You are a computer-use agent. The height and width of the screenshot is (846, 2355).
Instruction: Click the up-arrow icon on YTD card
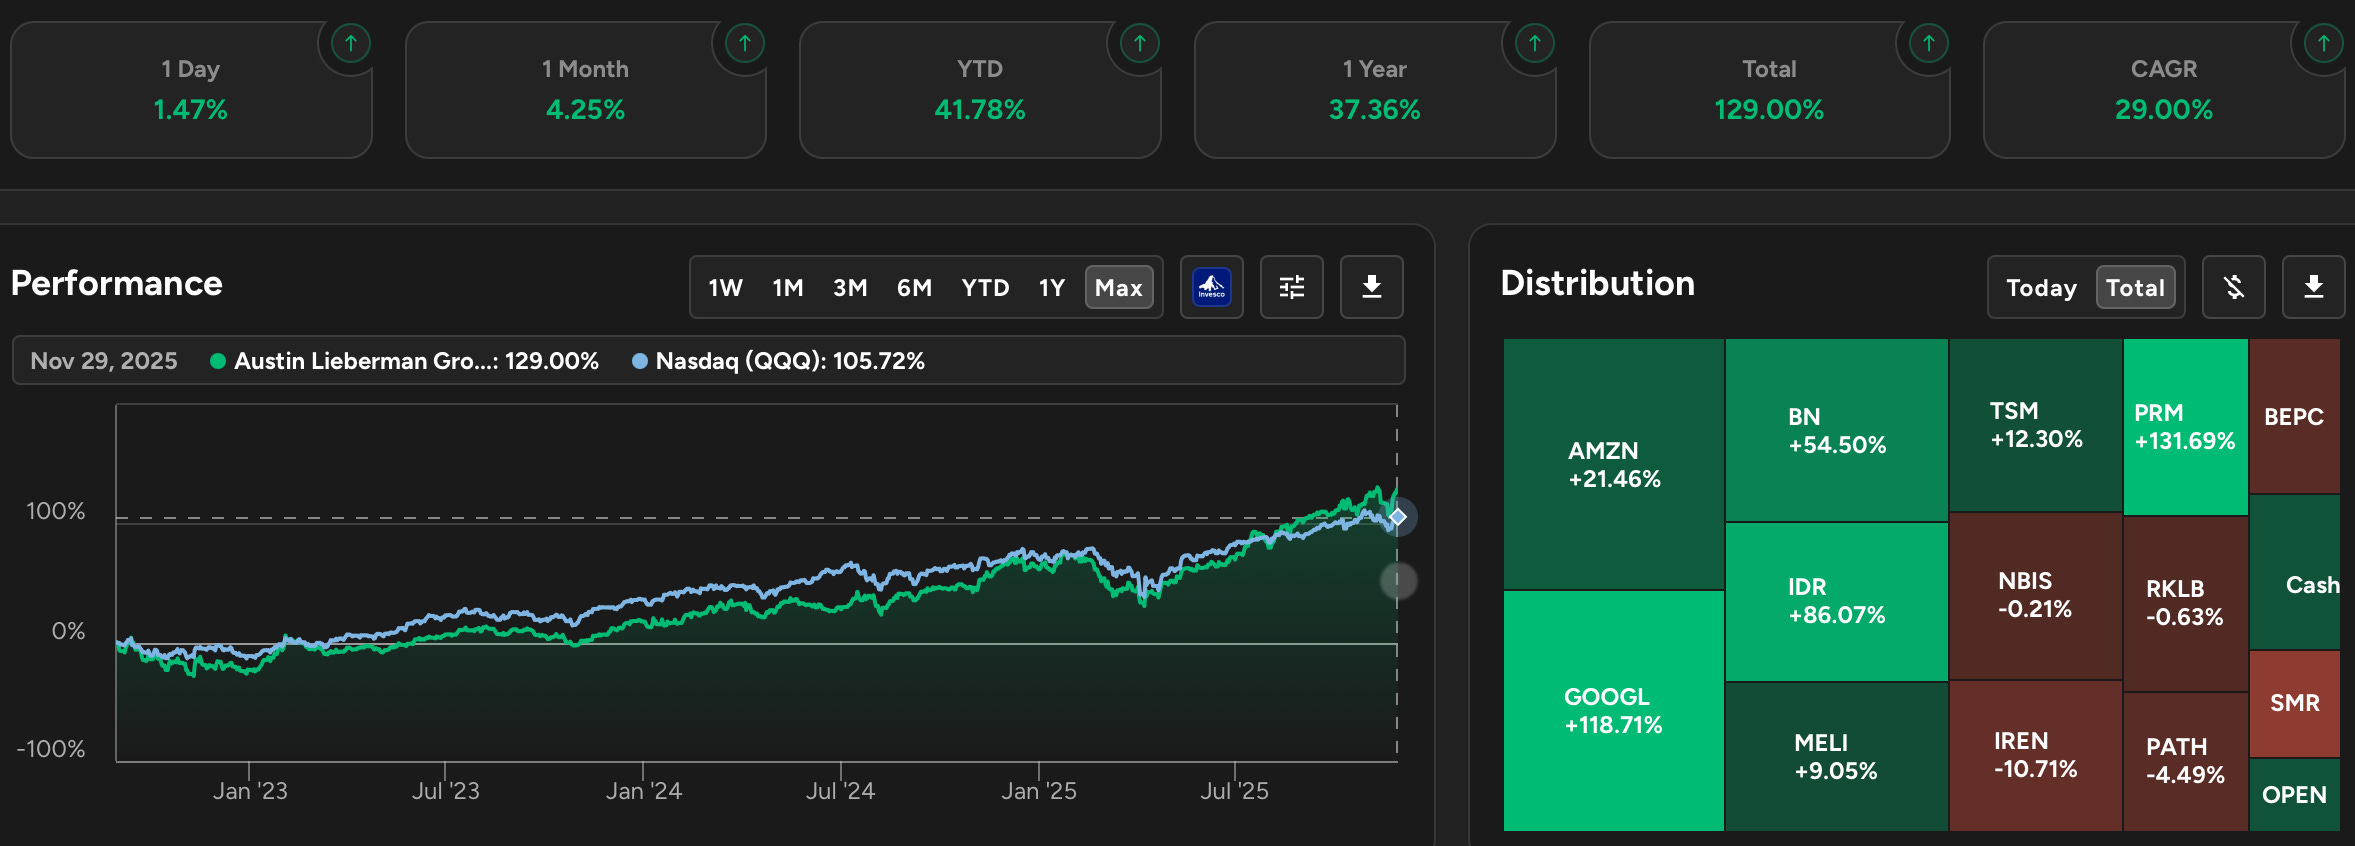point(1140,43)
